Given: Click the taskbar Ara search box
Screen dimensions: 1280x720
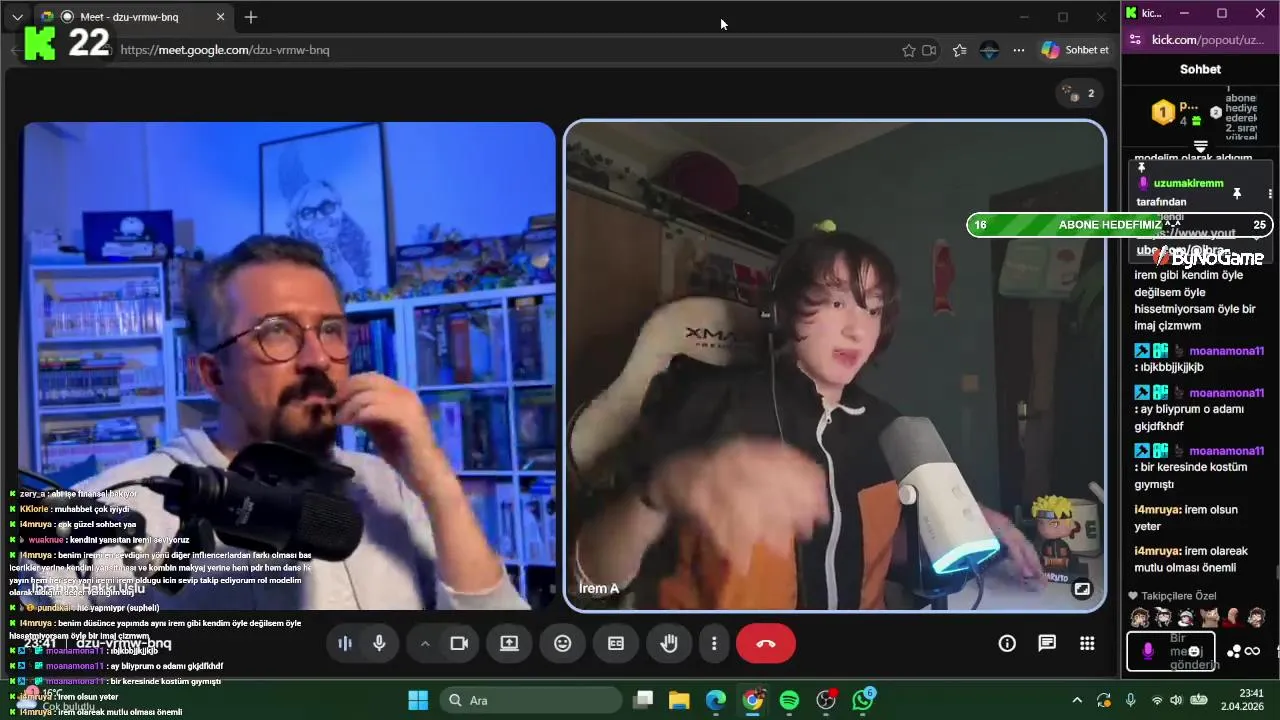Looking at the screenshot, I should click(x=531, y=700).
